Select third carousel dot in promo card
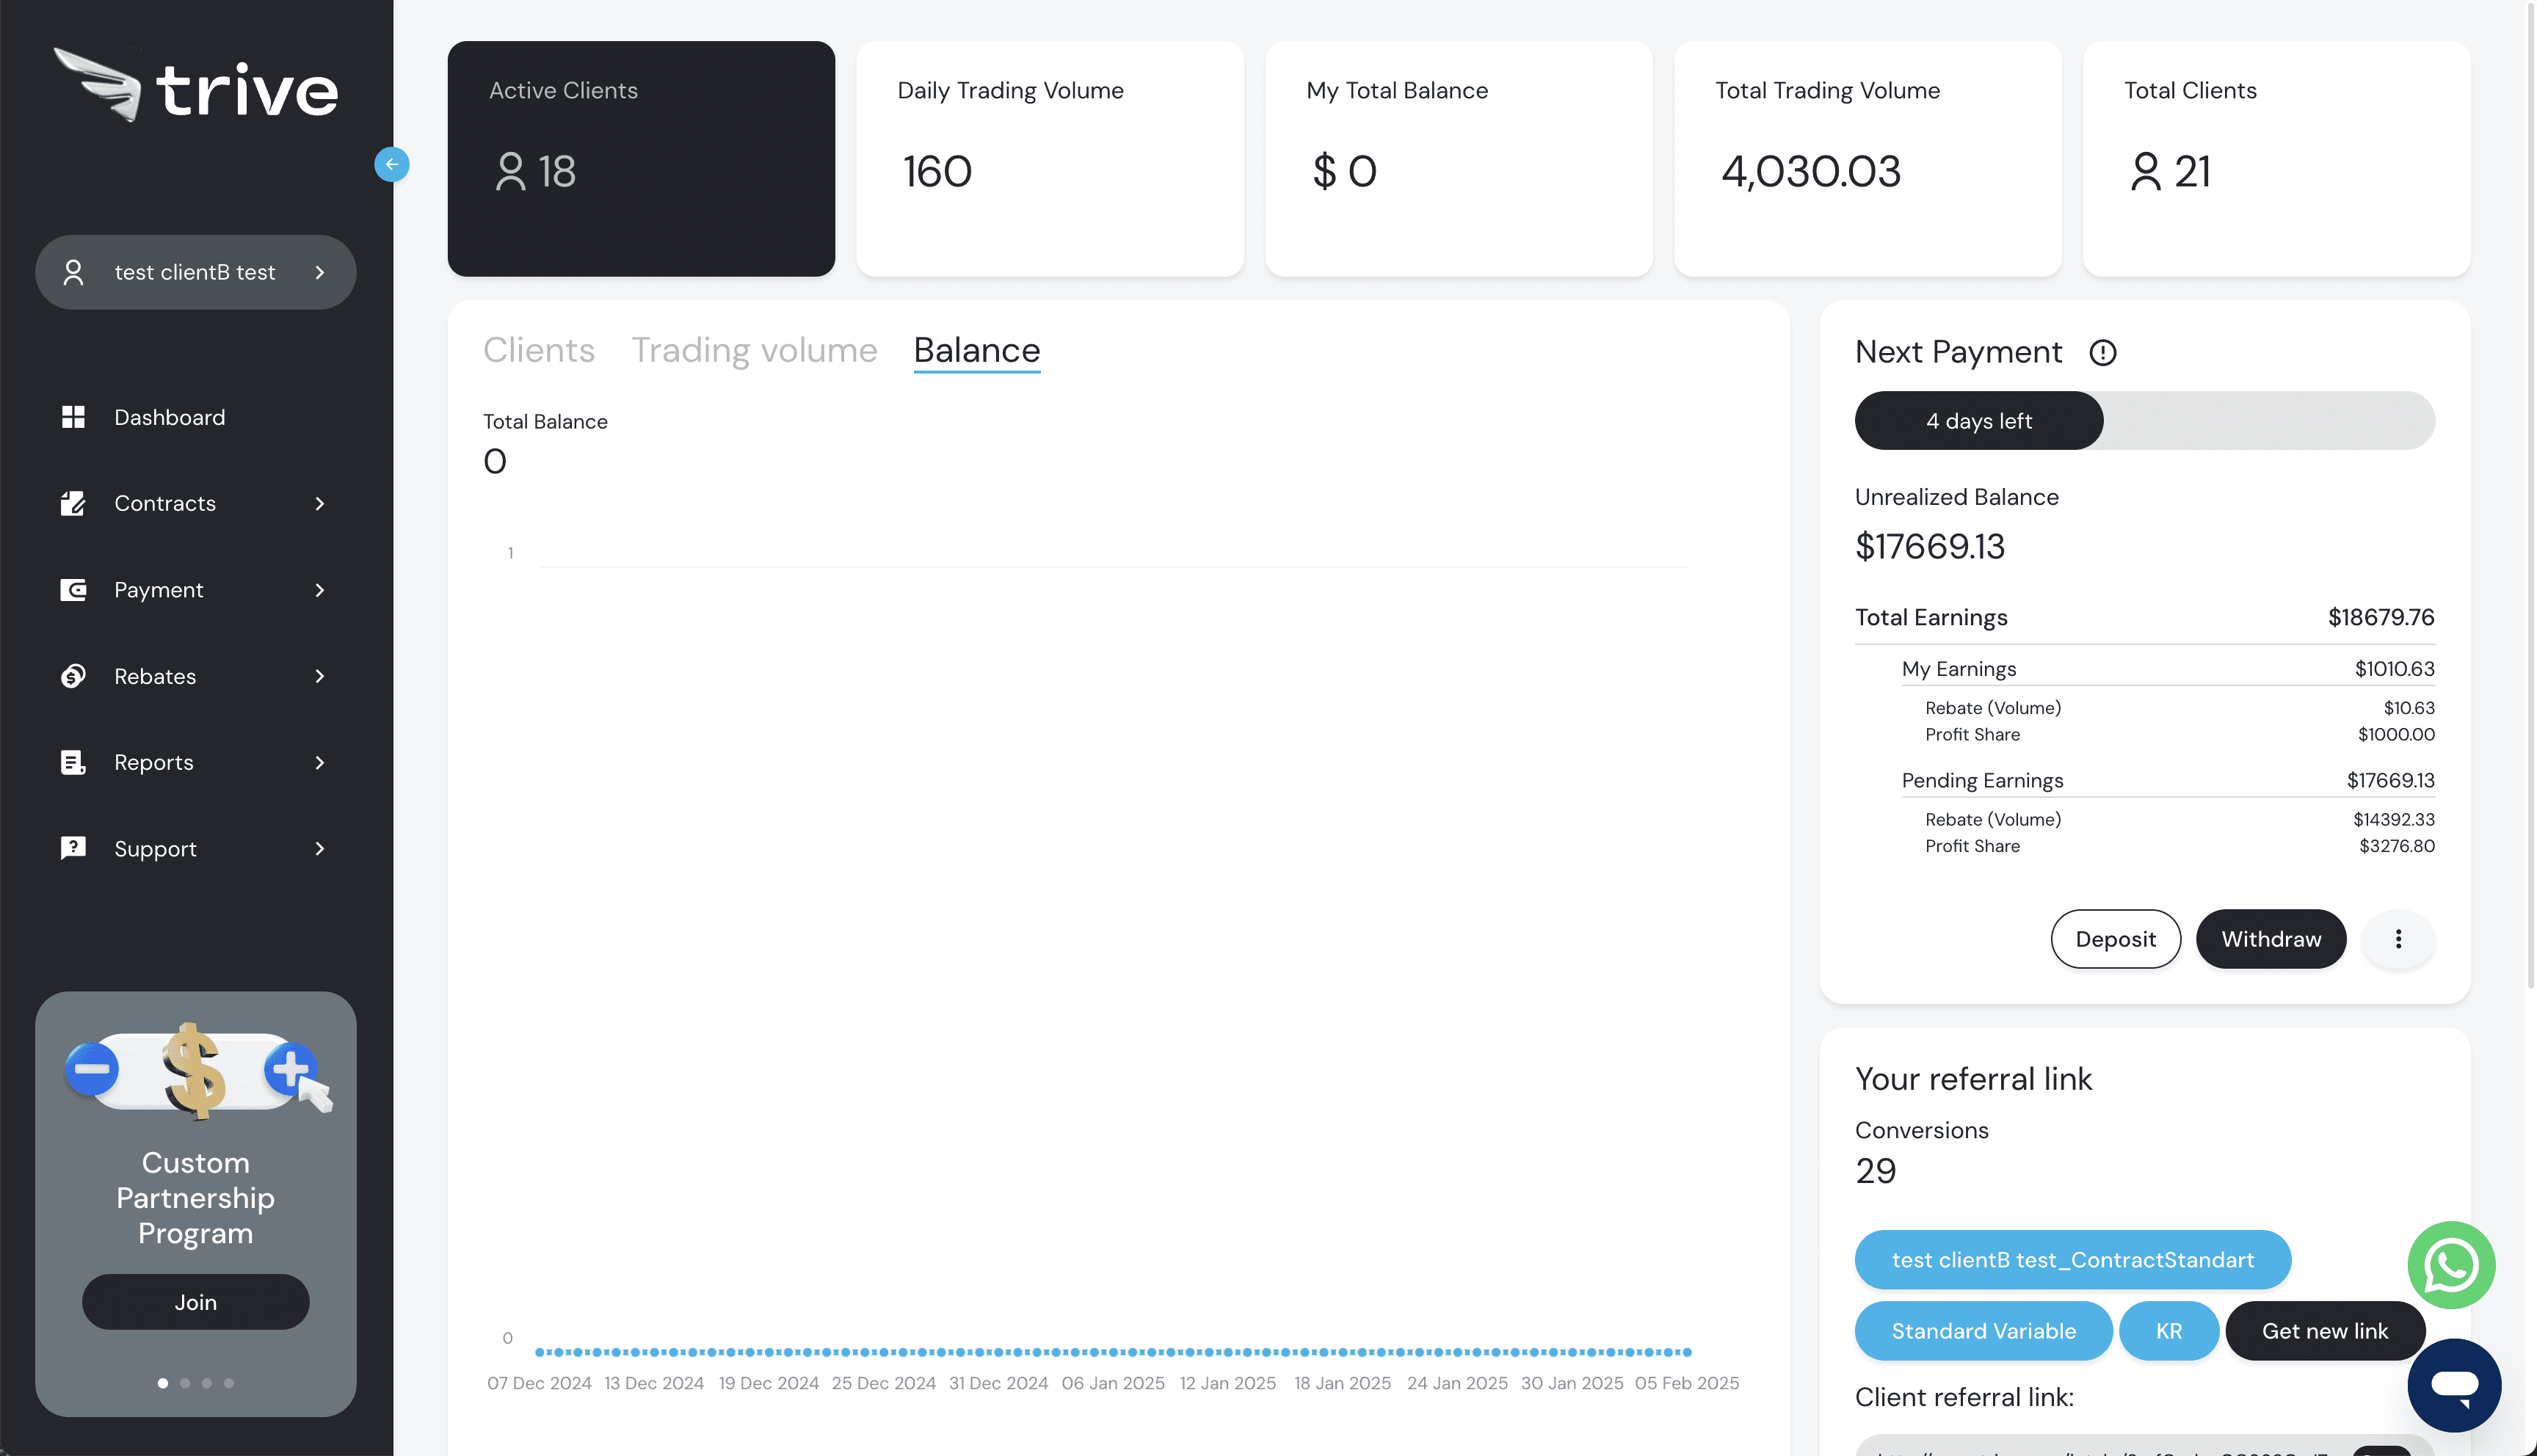The height and width of the screenshot is (1456, 2537). click(207, 1383)
